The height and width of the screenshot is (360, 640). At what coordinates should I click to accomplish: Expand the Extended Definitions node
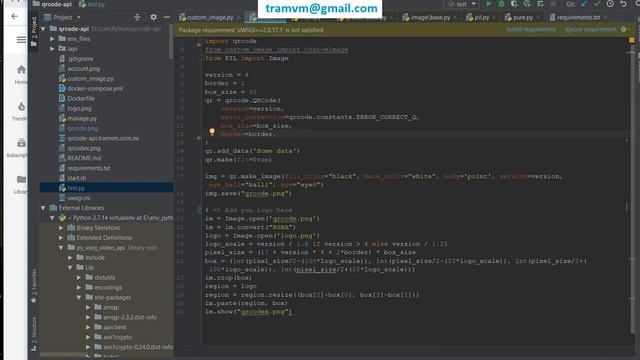[61, 238]
